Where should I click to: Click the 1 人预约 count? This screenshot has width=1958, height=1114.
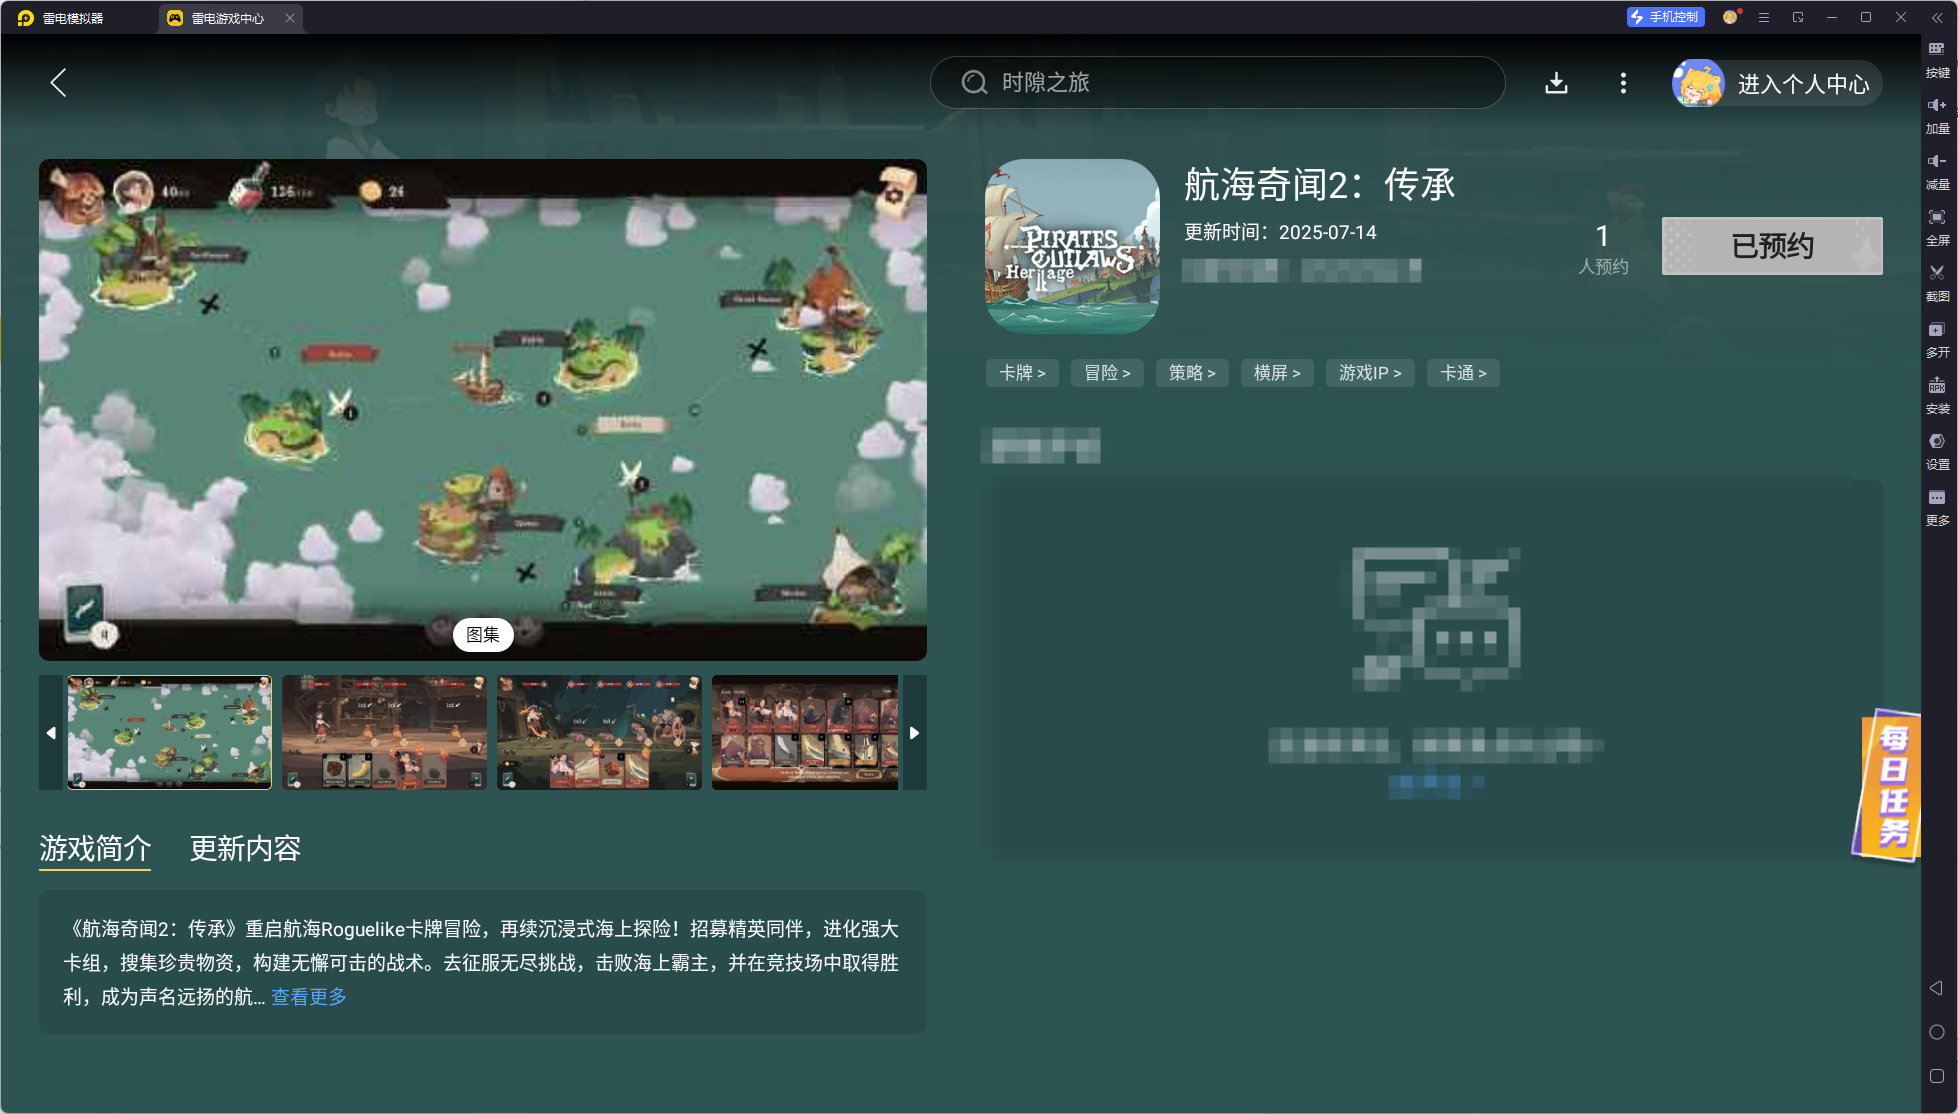[x=1603, y=249]
